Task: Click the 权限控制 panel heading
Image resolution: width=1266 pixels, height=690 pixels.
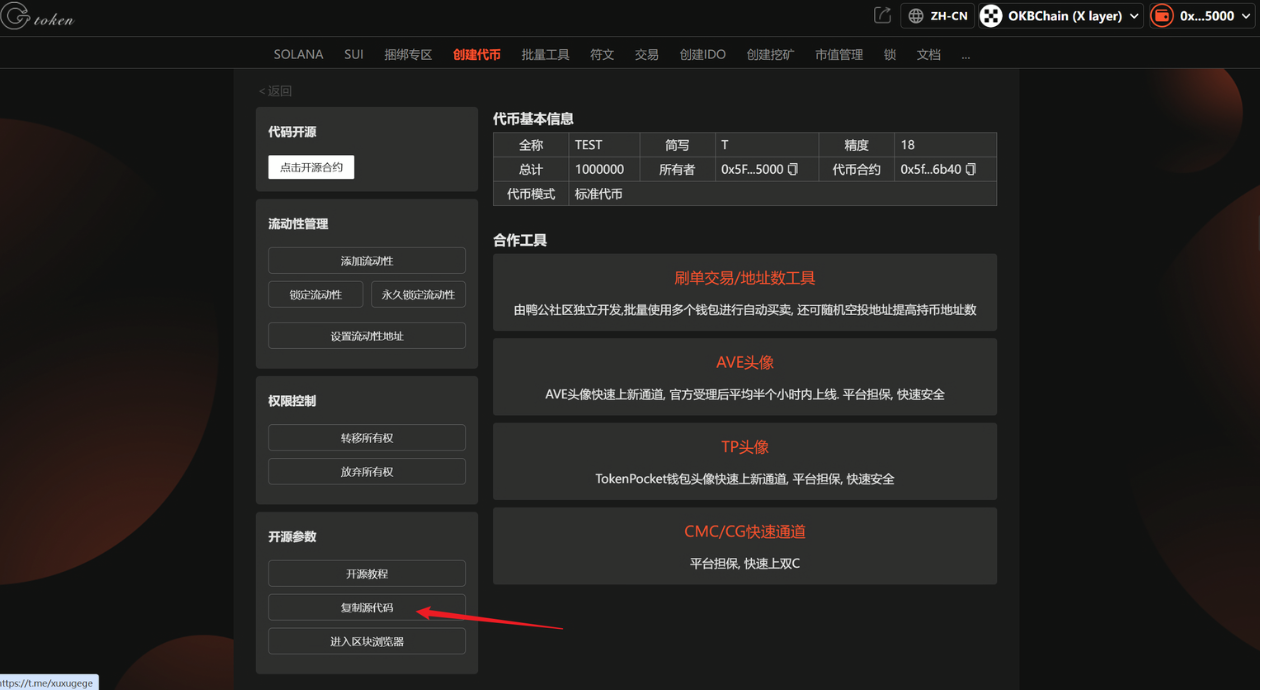Action: pos(292,401)
